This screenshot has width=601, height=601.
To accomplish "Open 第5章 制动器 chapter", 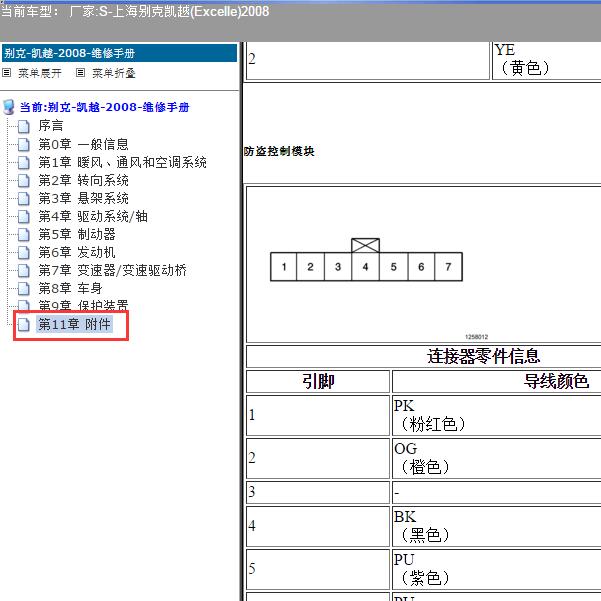I will [x=77, y=234].
